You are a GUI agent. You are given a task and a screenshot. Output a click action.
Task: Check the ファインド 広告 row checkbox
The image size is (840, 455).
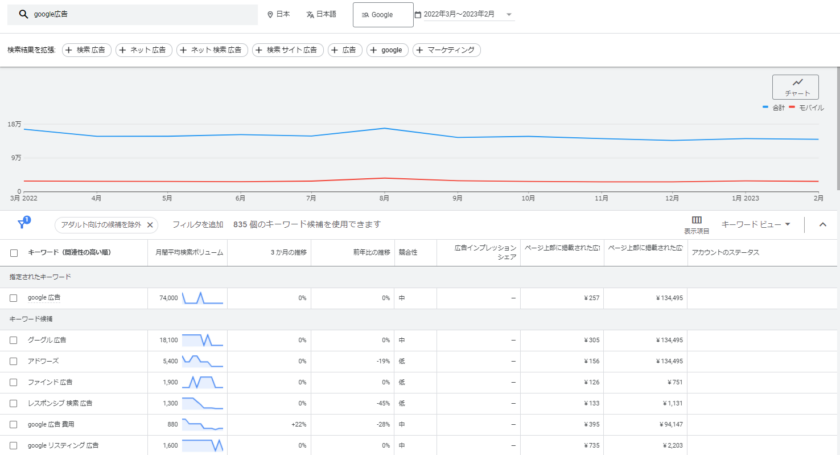click(x=13, y=383)
